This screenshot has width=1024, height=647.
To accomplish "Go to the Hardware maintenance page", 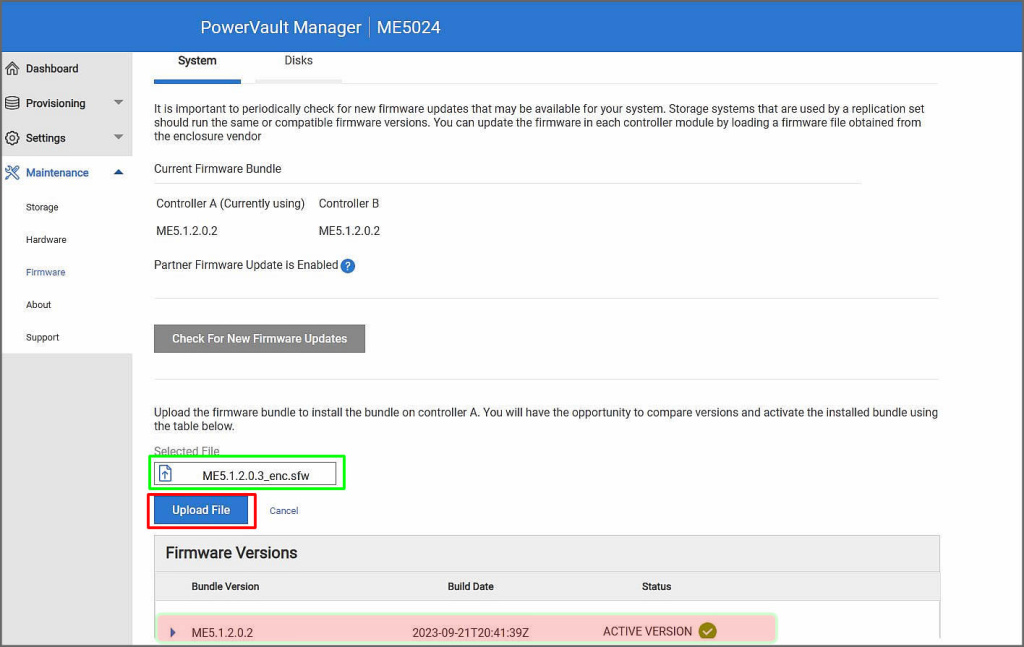I will (x=46, y=240).
